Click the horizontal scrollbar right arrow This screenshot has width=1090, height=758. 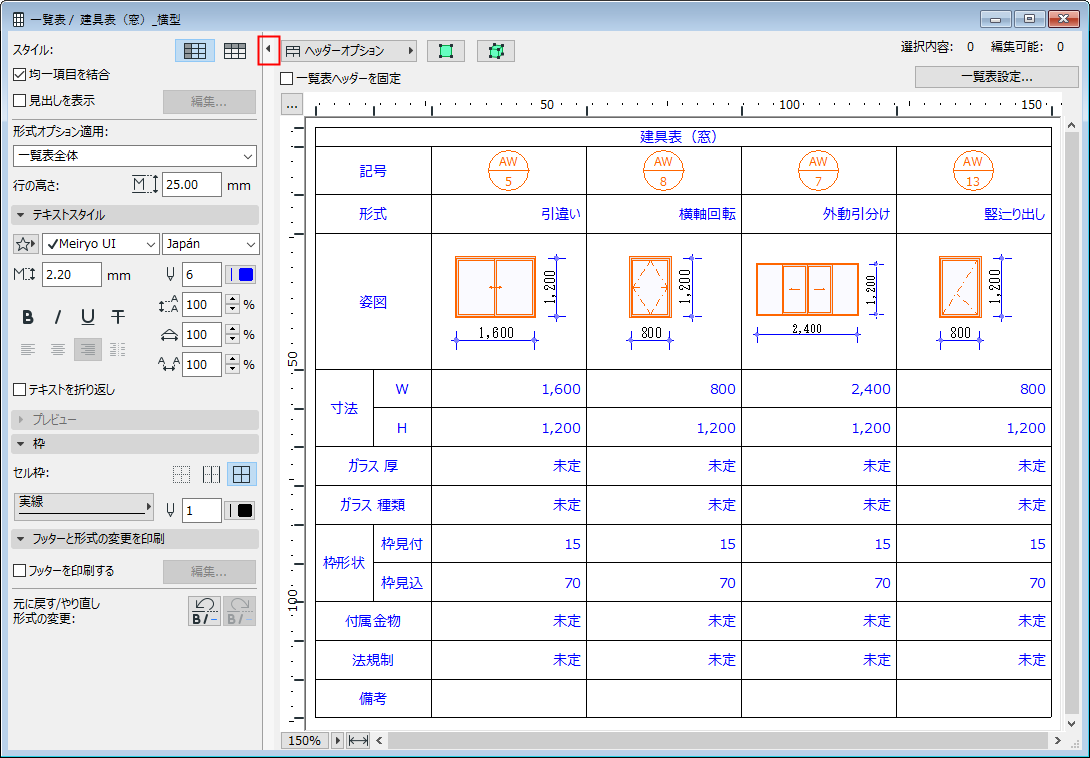pyautogui.click(x=1057, y=741)
